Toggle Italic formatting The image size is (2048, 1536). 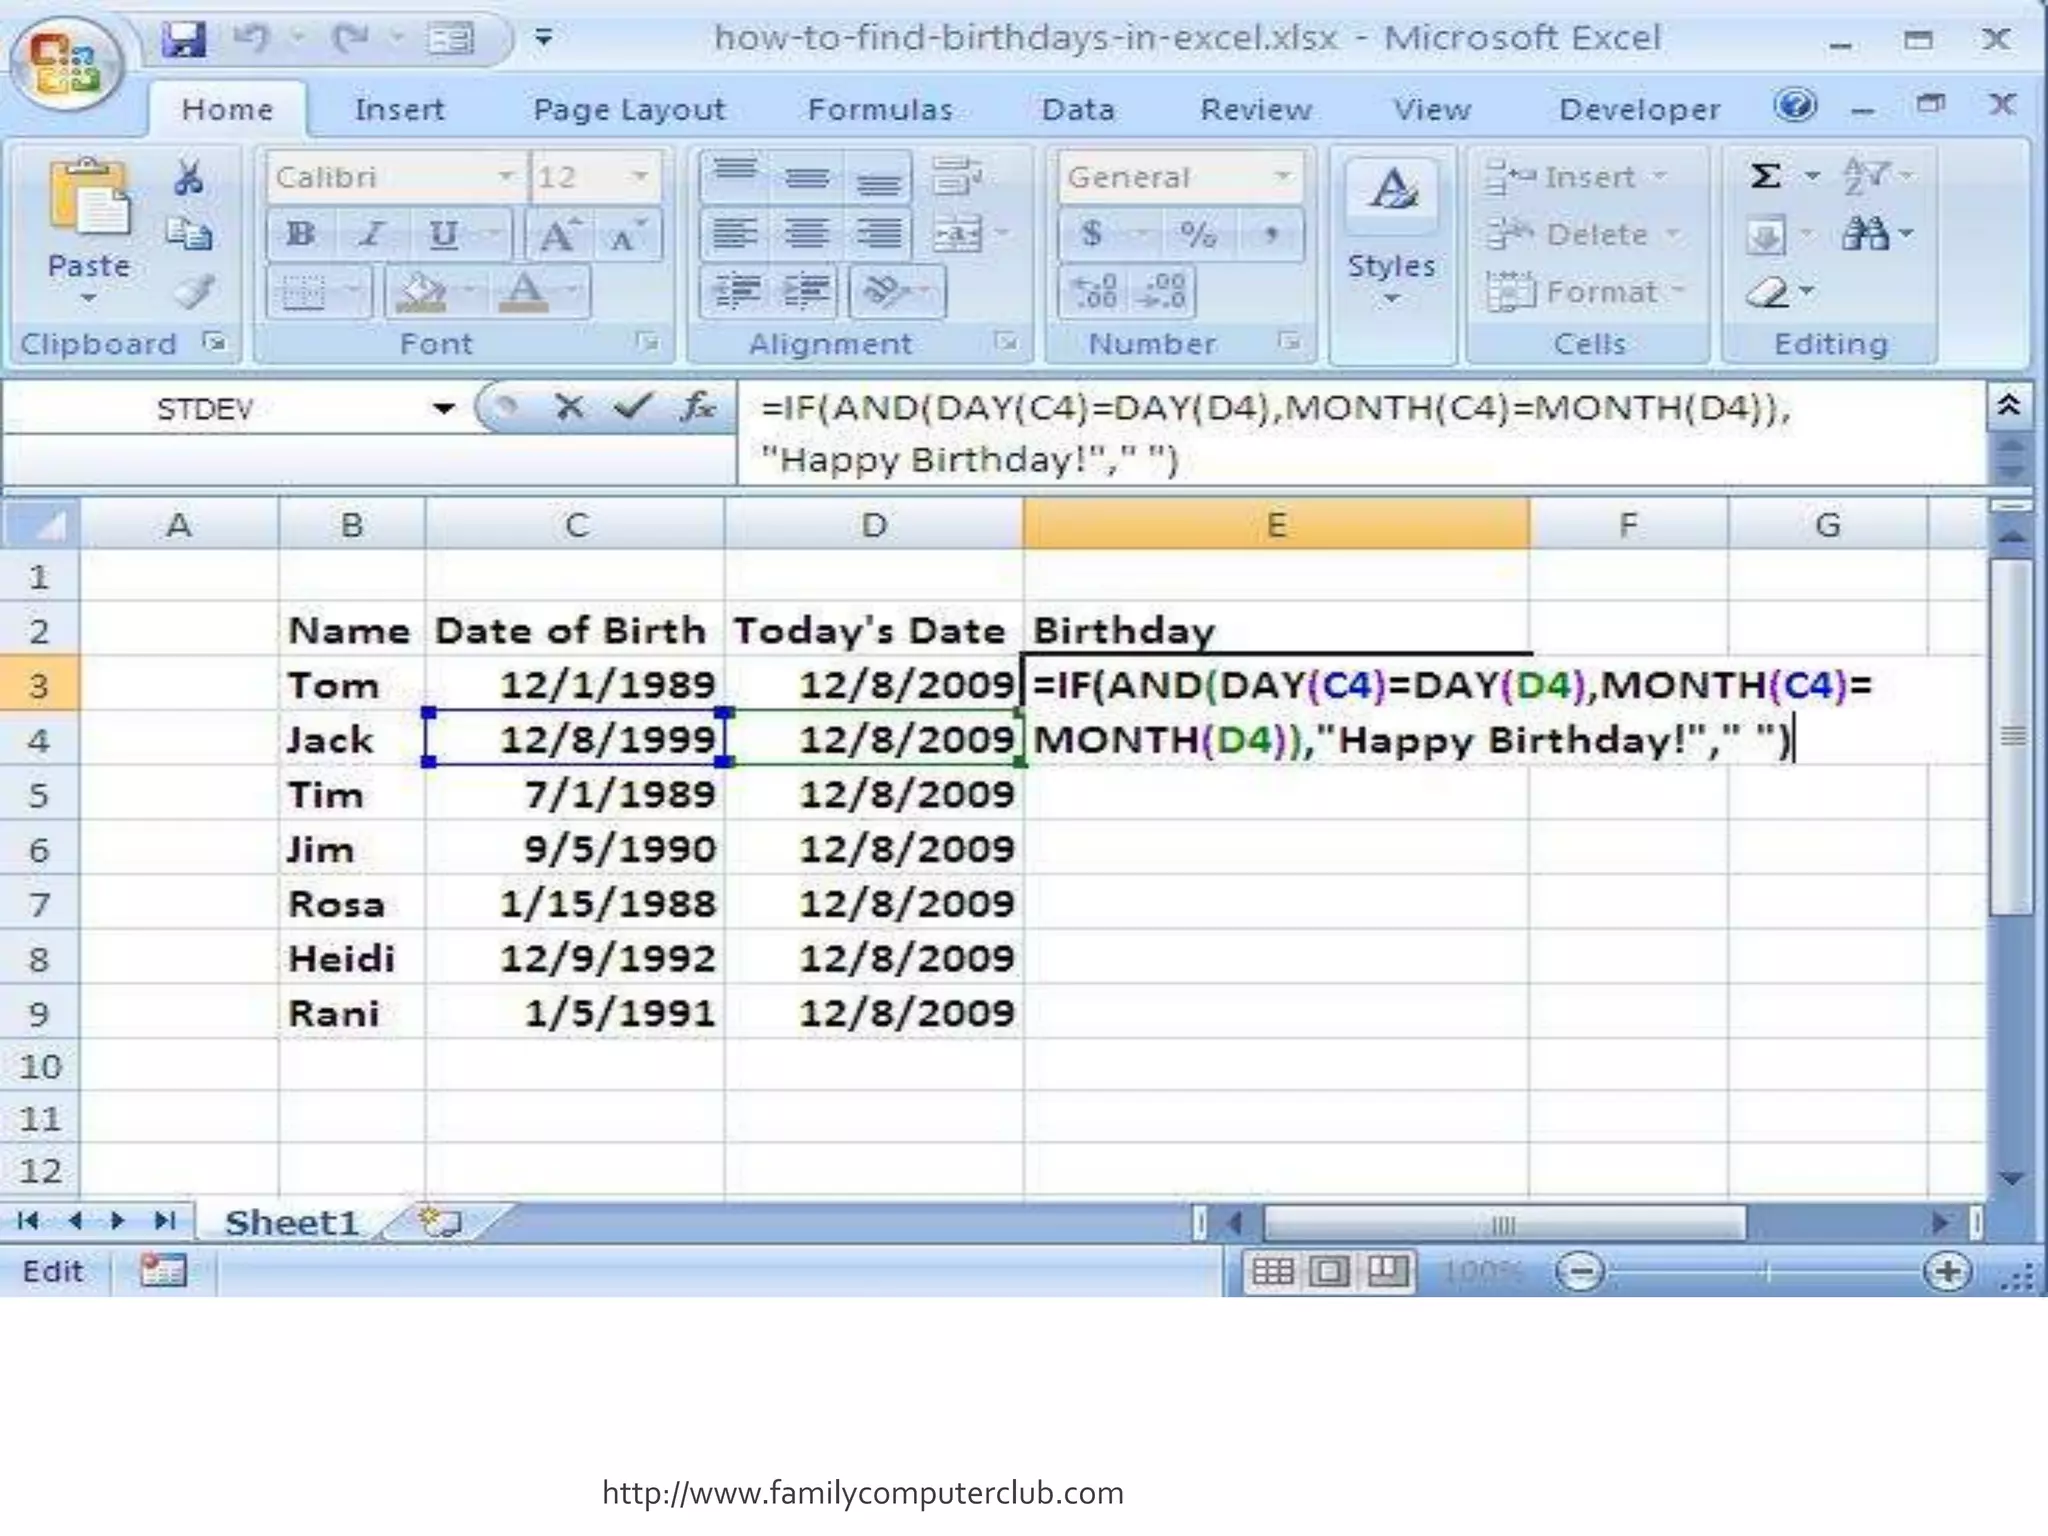coord(371,235)
